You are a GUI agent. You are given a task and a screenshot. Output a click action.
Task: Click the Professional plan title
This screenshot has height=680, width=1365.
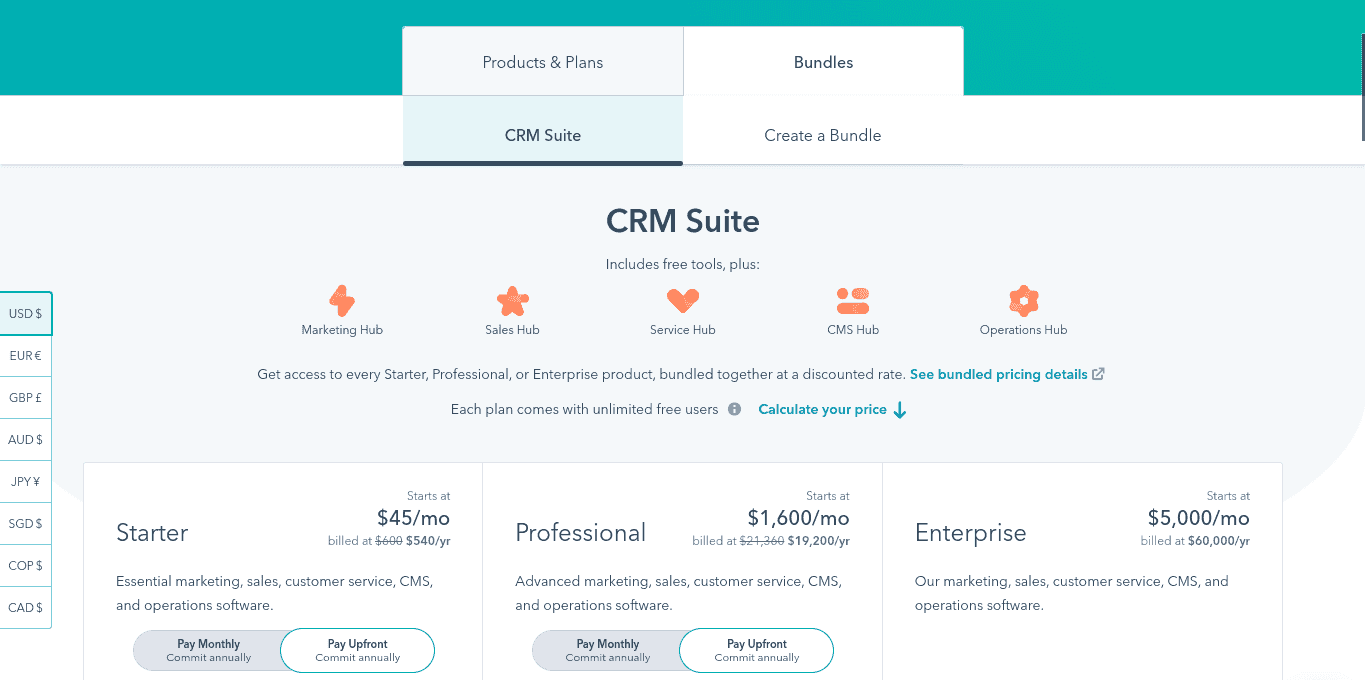pyautogui.click(x=581, y=533)
